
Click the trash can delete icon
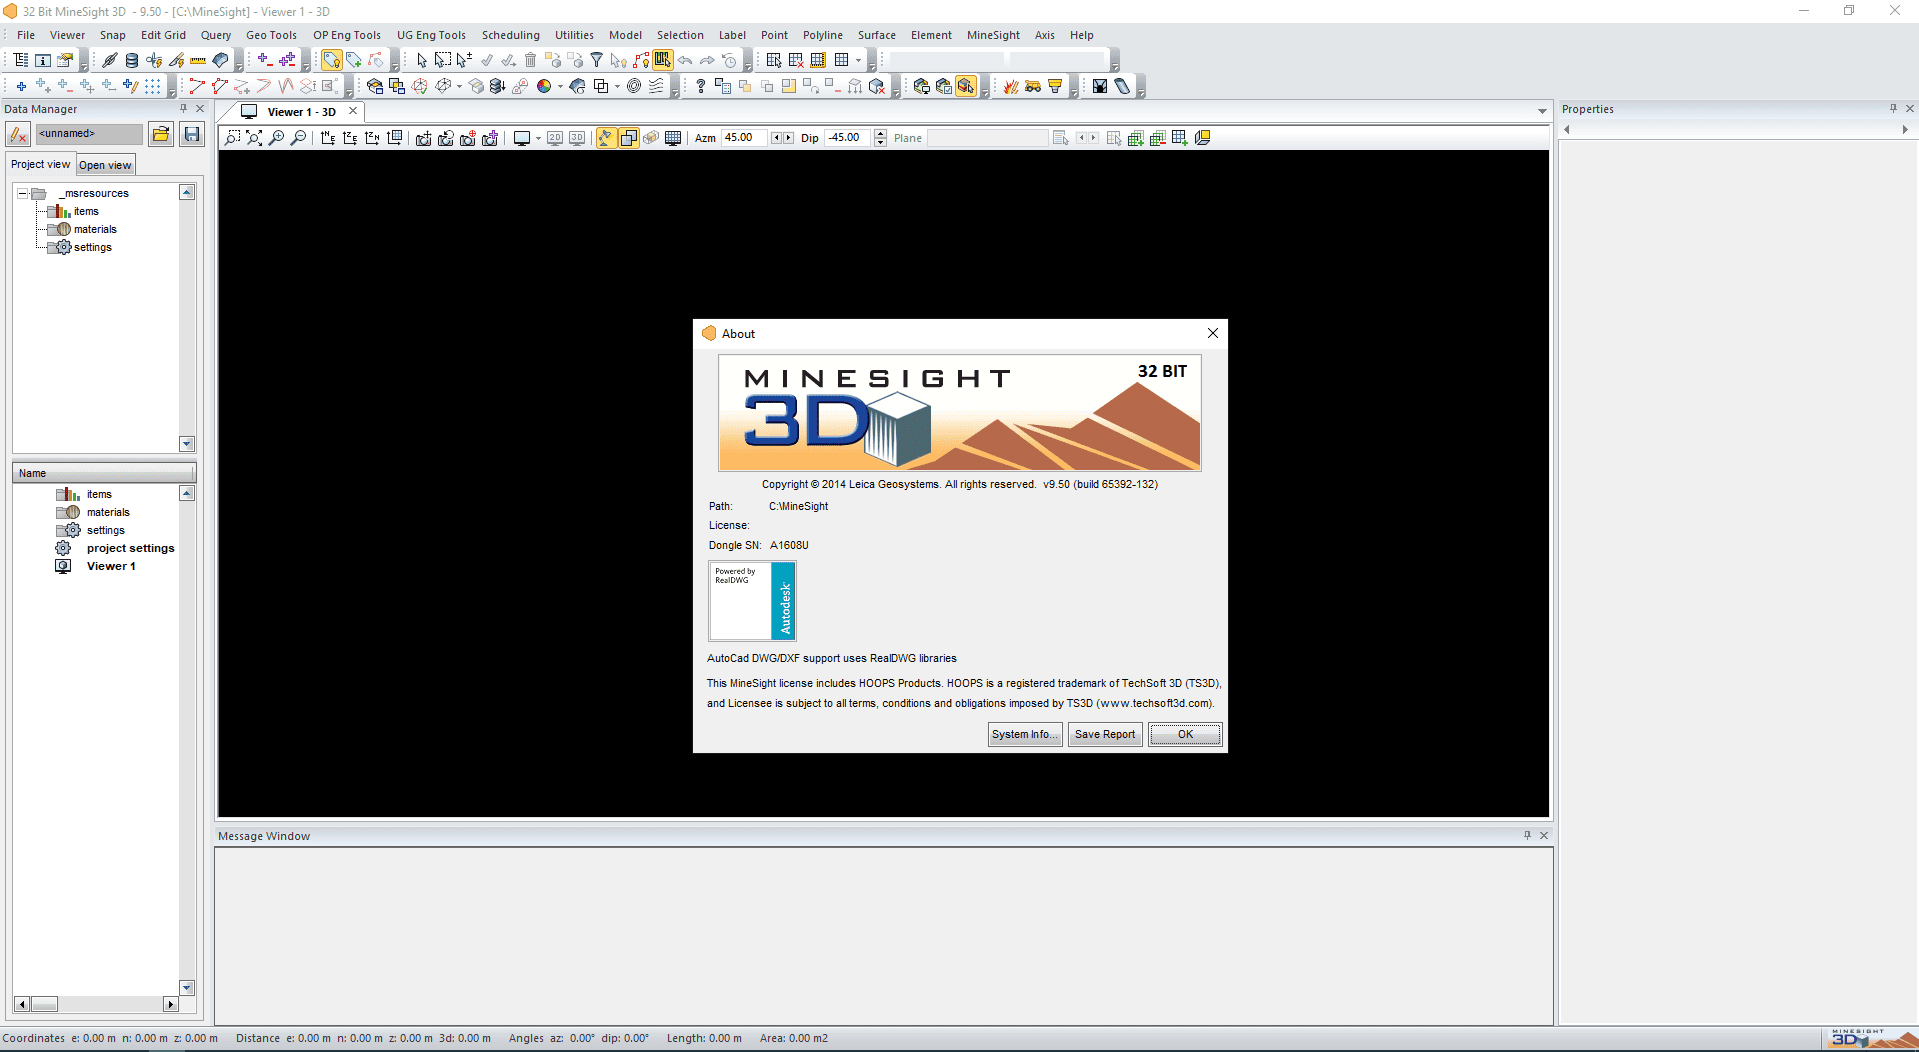(x=531, y=60)
